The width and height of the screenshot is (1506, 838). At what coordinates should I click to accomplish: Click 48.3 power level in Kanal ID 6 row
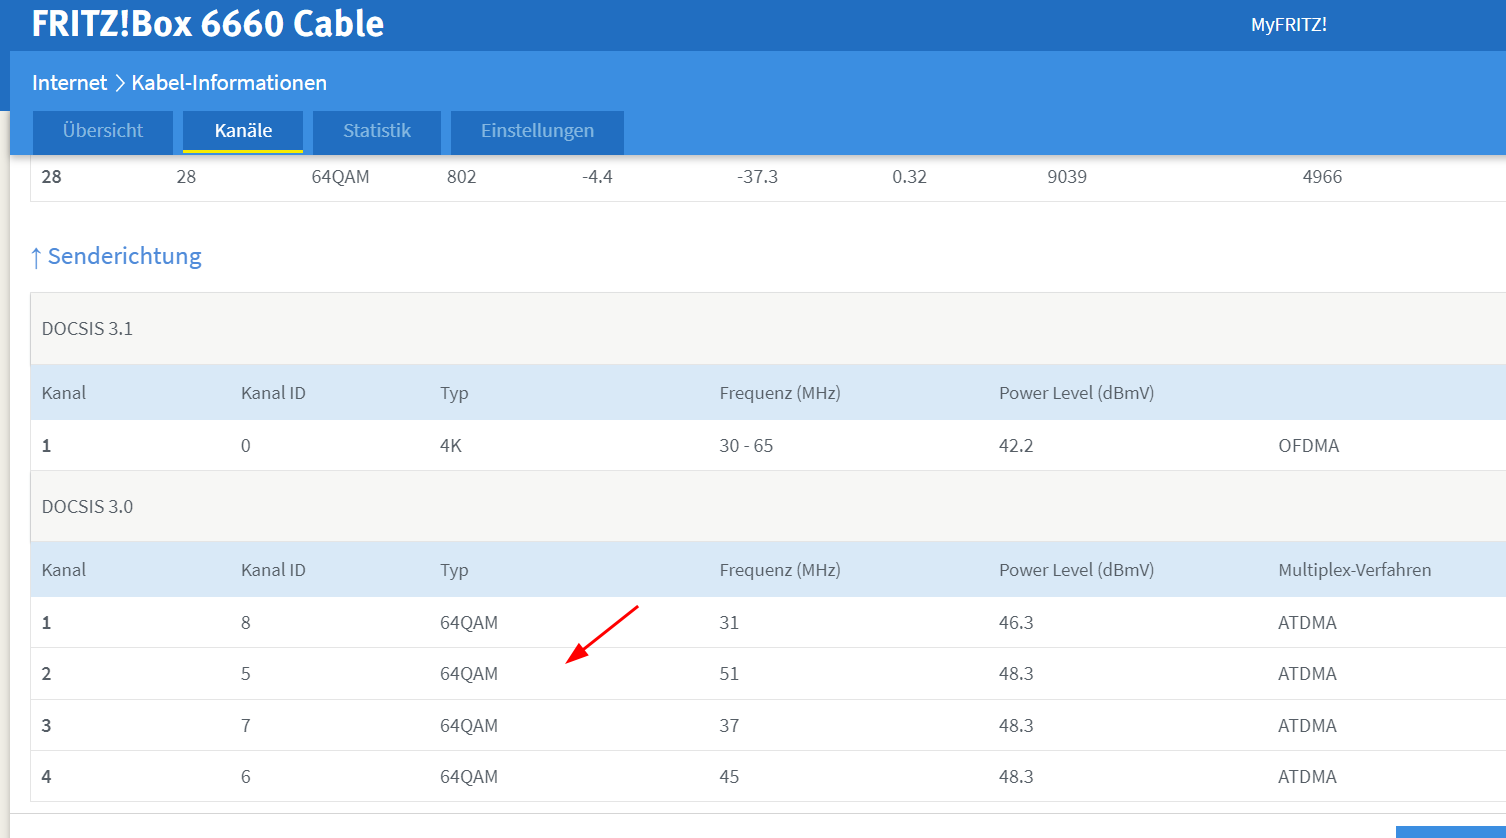pyautogui.click(x=1016, y=777)
